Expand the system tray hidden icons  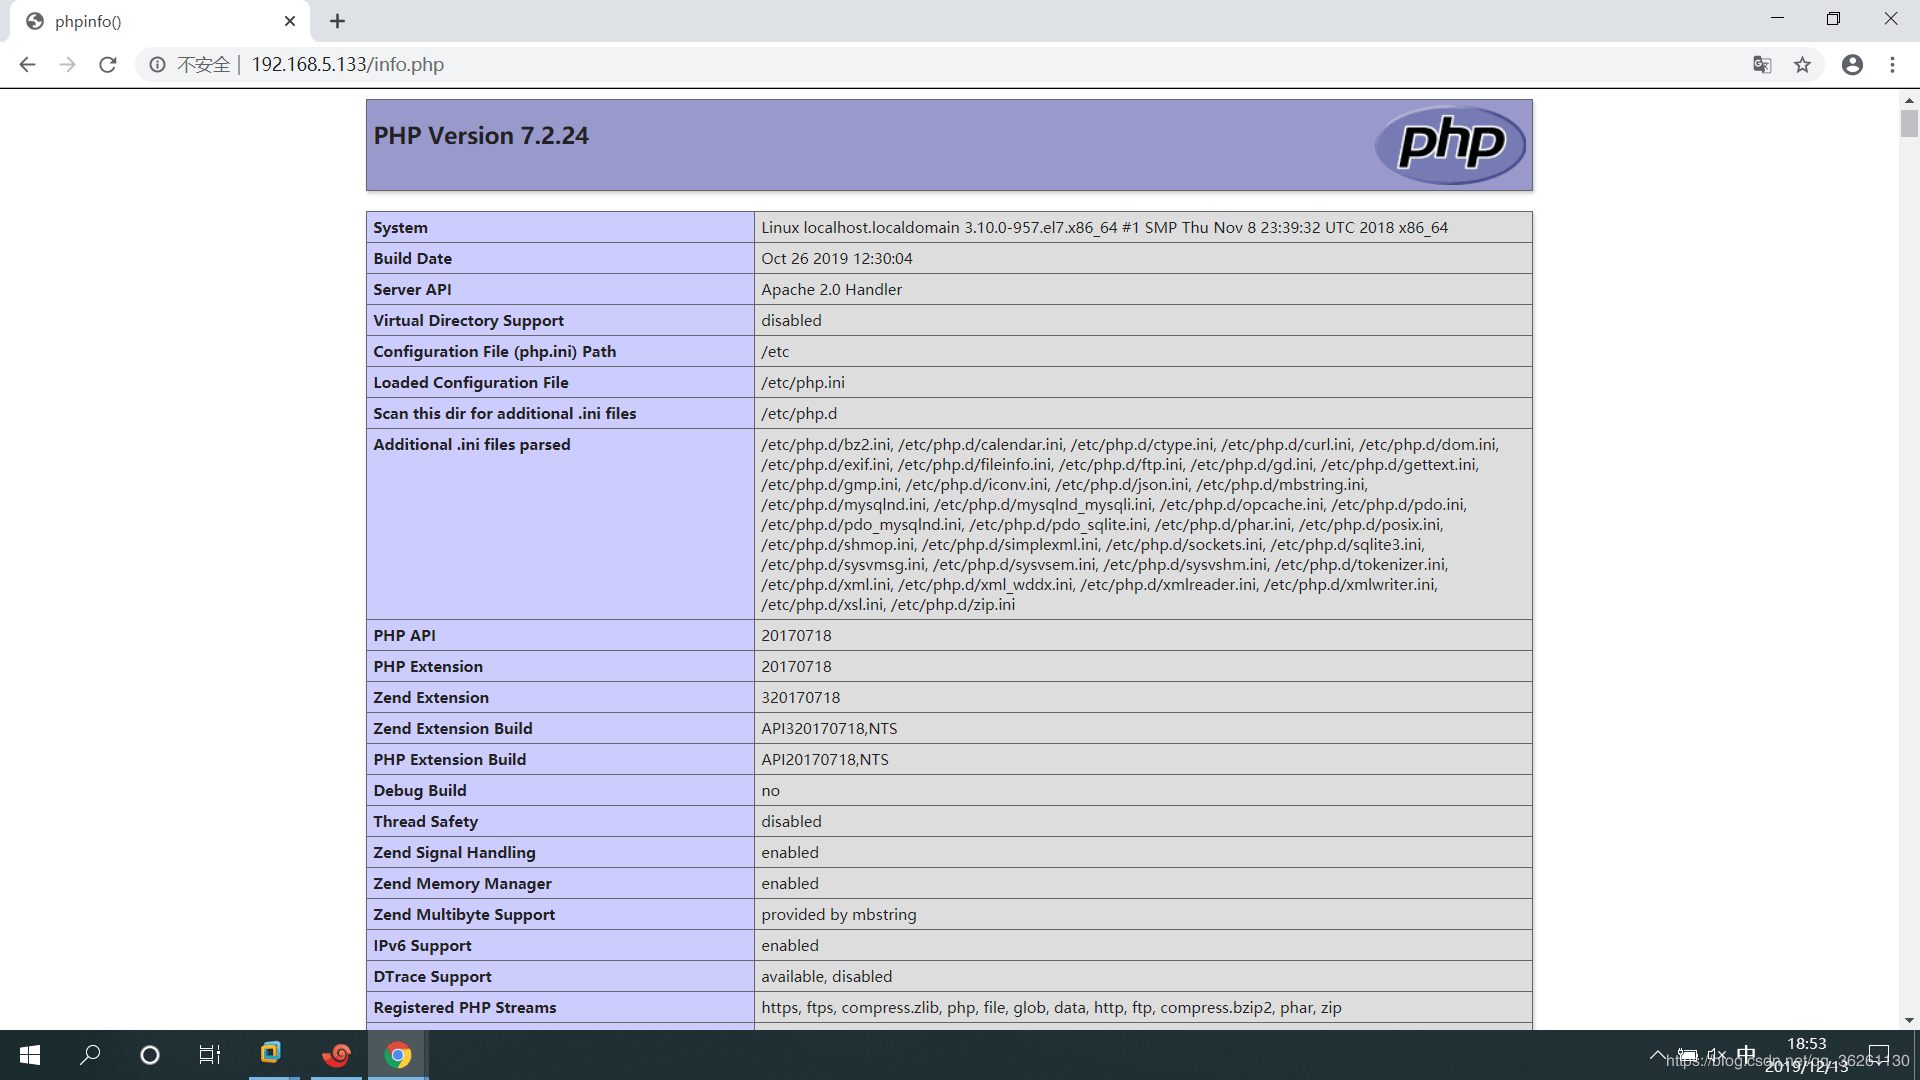point(1657,1055)
